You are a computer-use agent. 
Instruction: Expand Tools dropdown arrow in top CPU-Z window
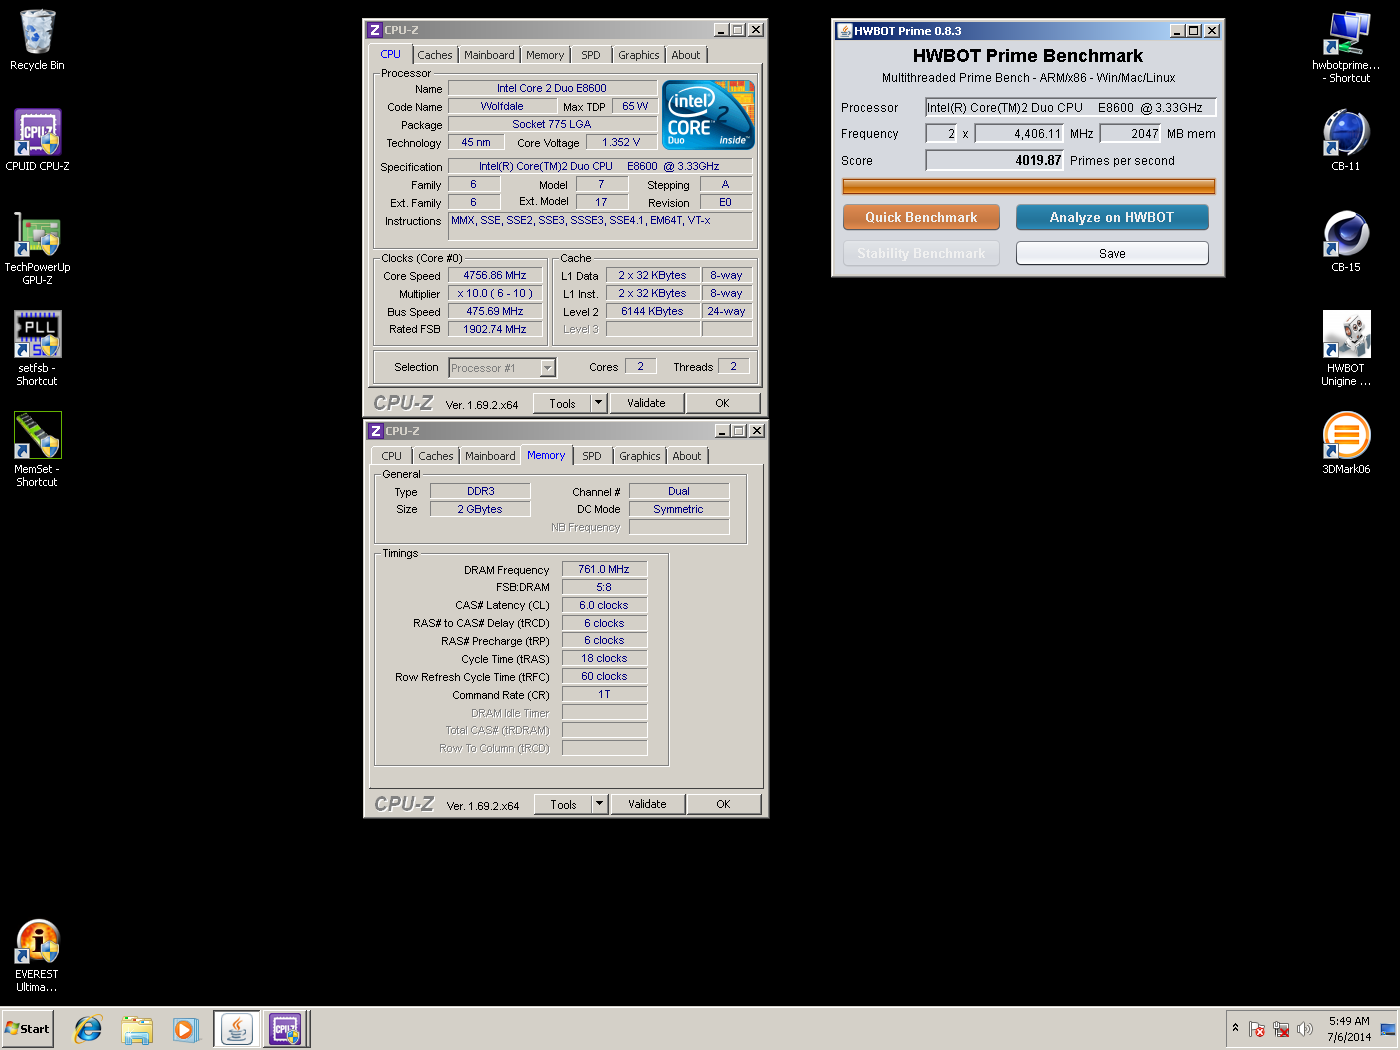point(599,403)
